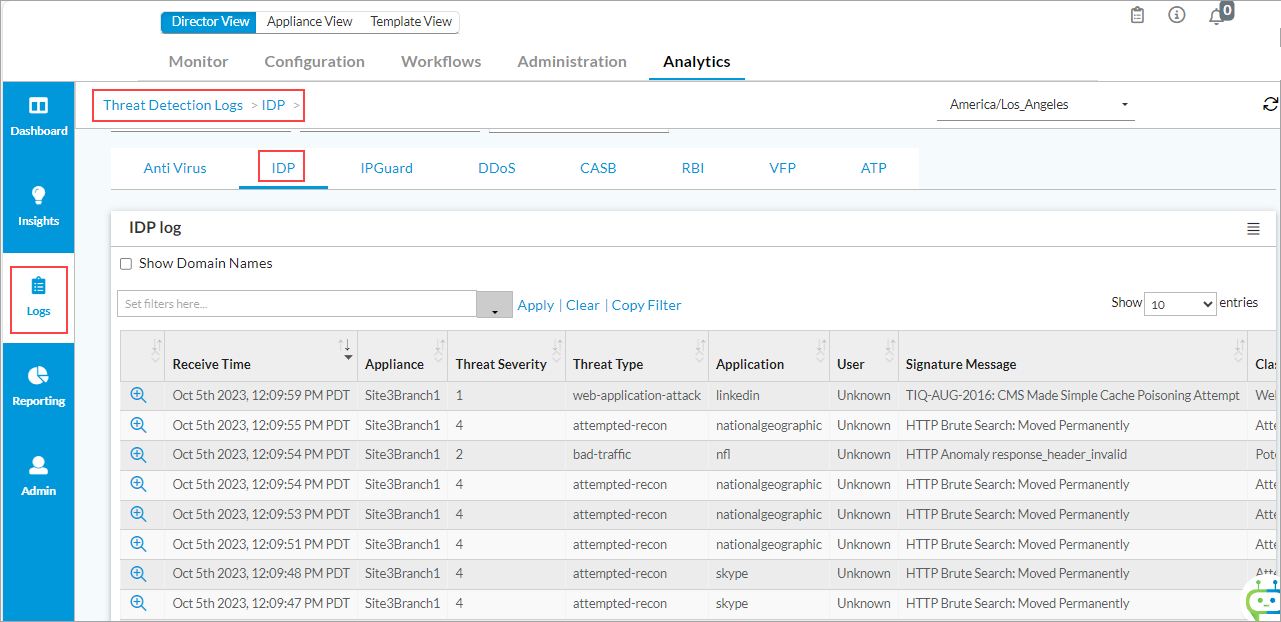Open IDP log hamburger menu
This screenshot has height=622, width=1281.
click(x=1253, y=229)
